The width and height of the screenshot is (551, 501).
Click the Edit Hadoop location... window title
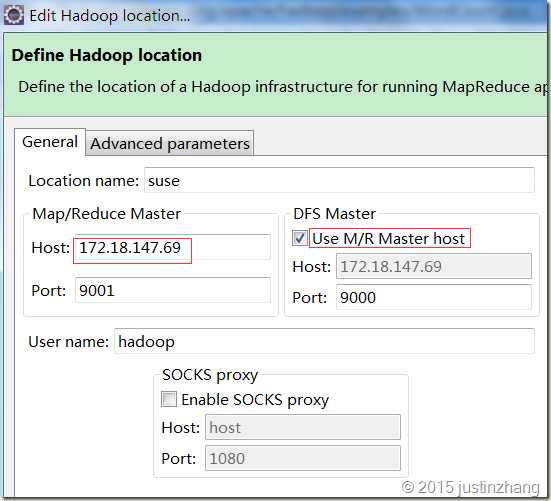pyautogui.click(x=110, y=16)
